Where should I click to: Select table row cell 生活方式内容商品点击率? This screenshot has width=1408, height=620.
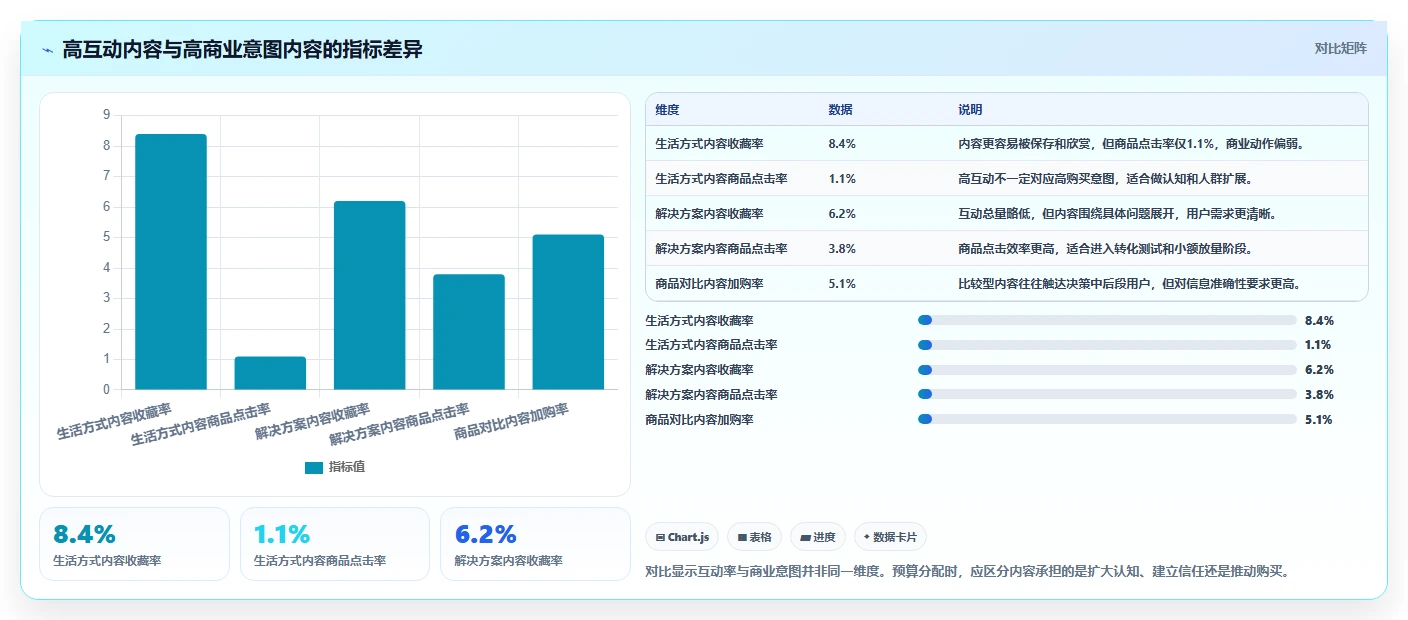pos(721,179)
